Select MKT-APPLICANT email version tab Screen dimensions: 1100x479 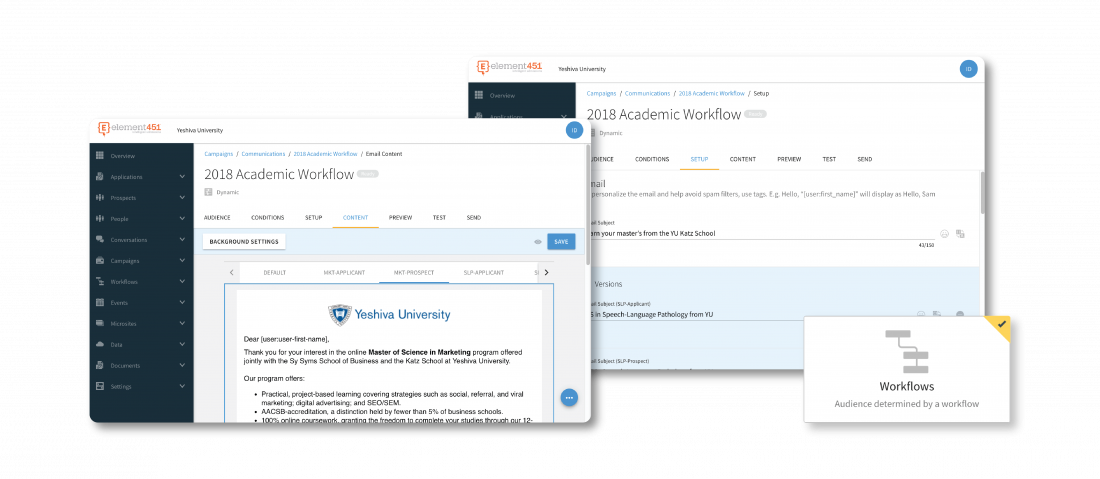[344, 272]
